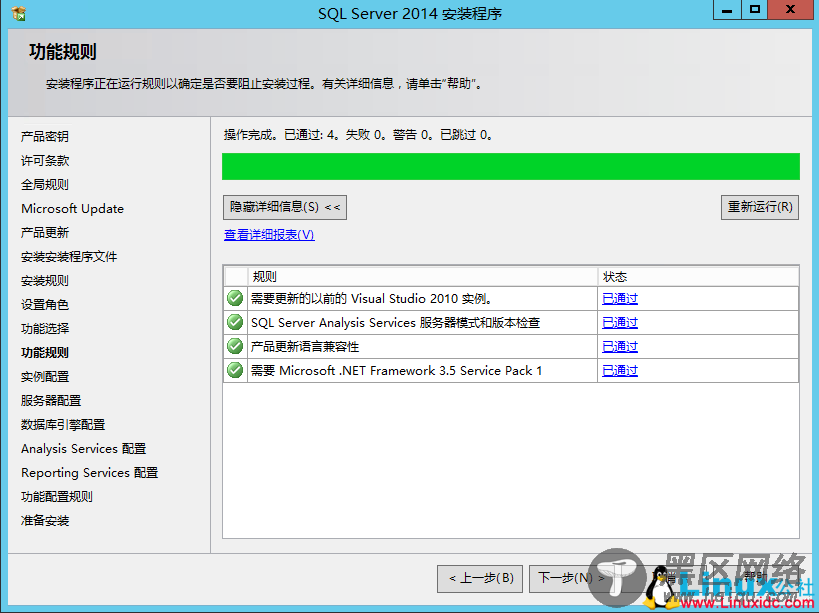Click the 规则 column header

coord(423,276)
